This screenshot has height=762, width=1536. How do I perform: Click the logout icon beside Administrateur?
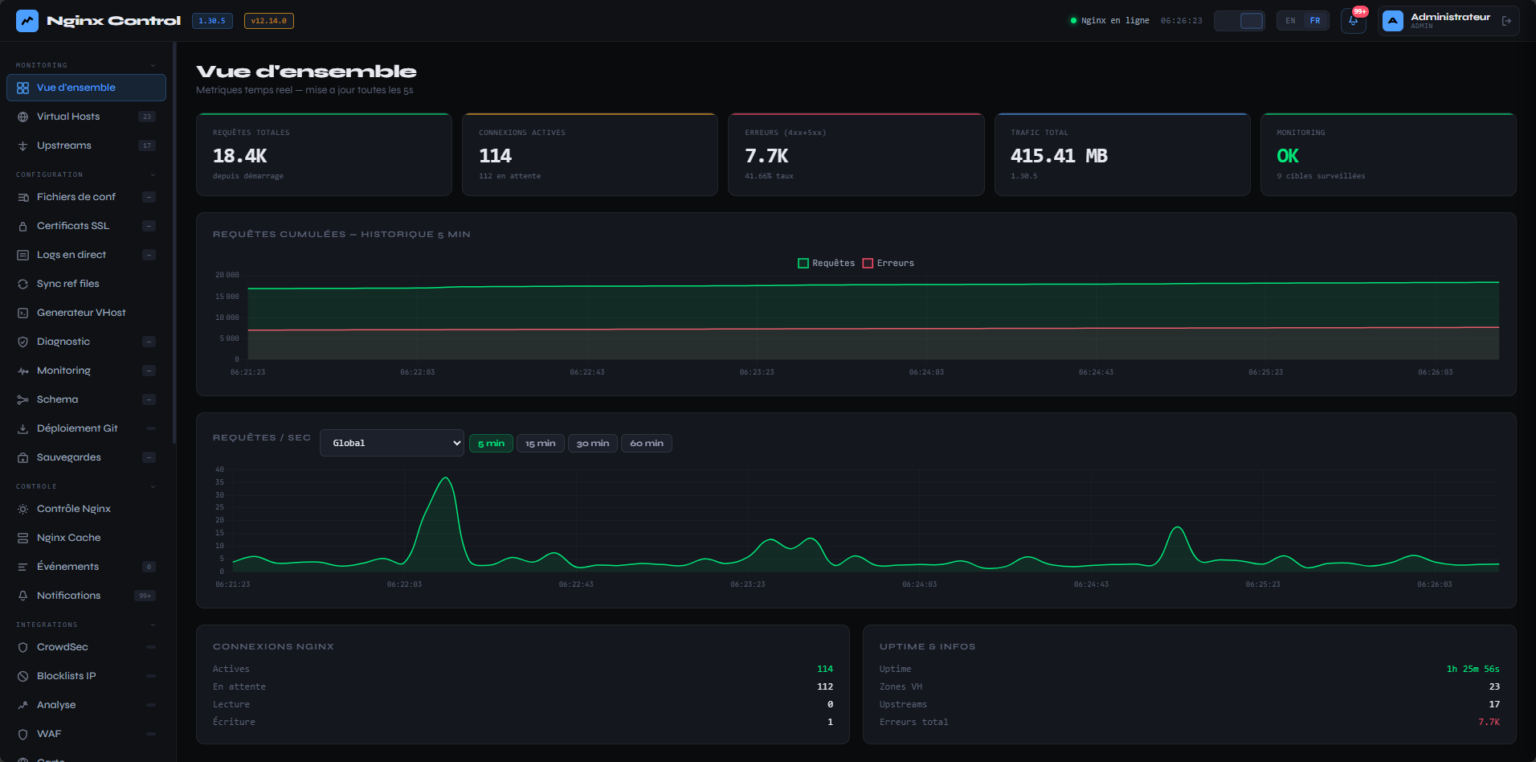[1506, 21]
